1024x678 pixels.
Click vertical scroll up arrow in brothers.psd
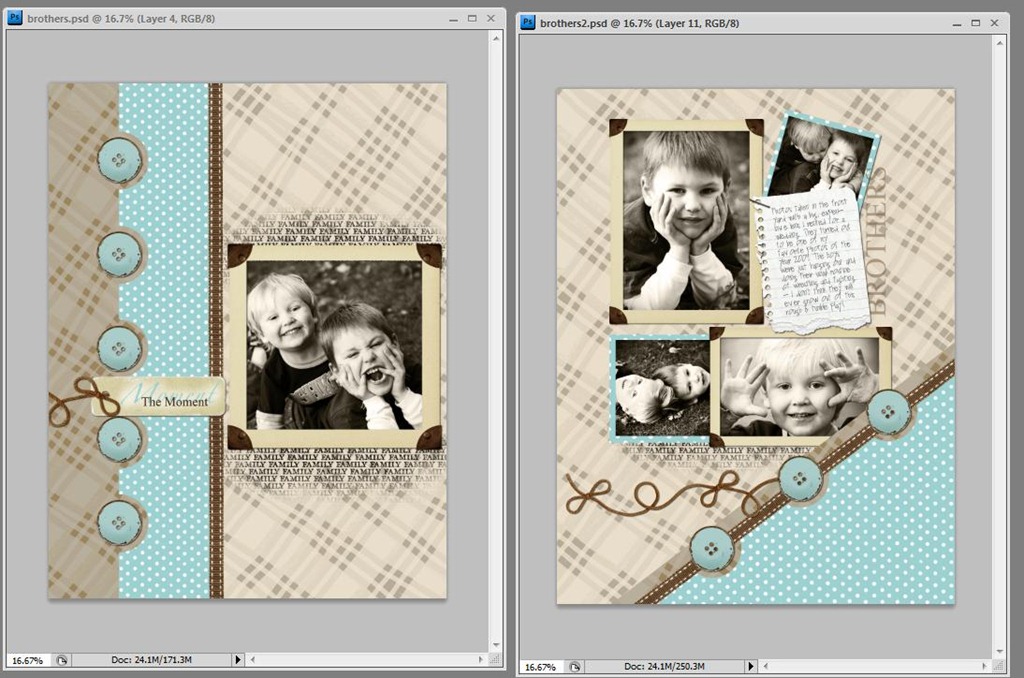496,39
